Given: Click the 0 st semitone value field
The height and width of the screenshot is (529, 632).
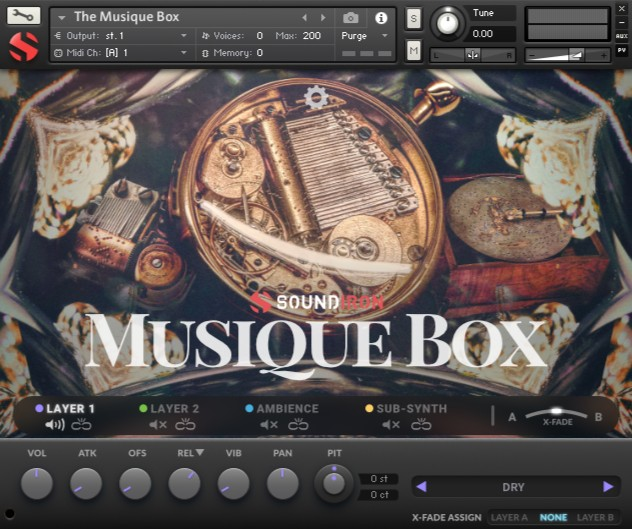Looking at the screenshot, I should (378, 479).
